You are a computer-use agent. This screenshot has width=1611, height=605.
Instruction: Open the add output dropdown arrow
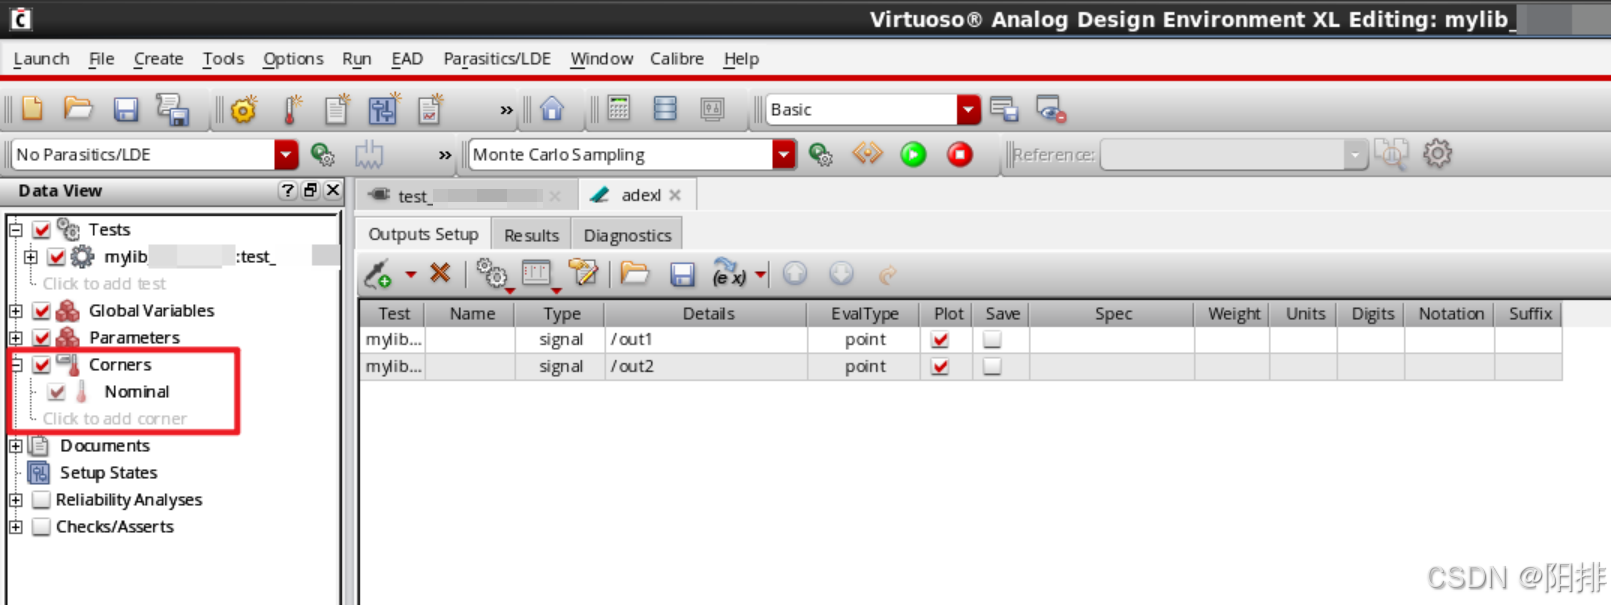410,274
